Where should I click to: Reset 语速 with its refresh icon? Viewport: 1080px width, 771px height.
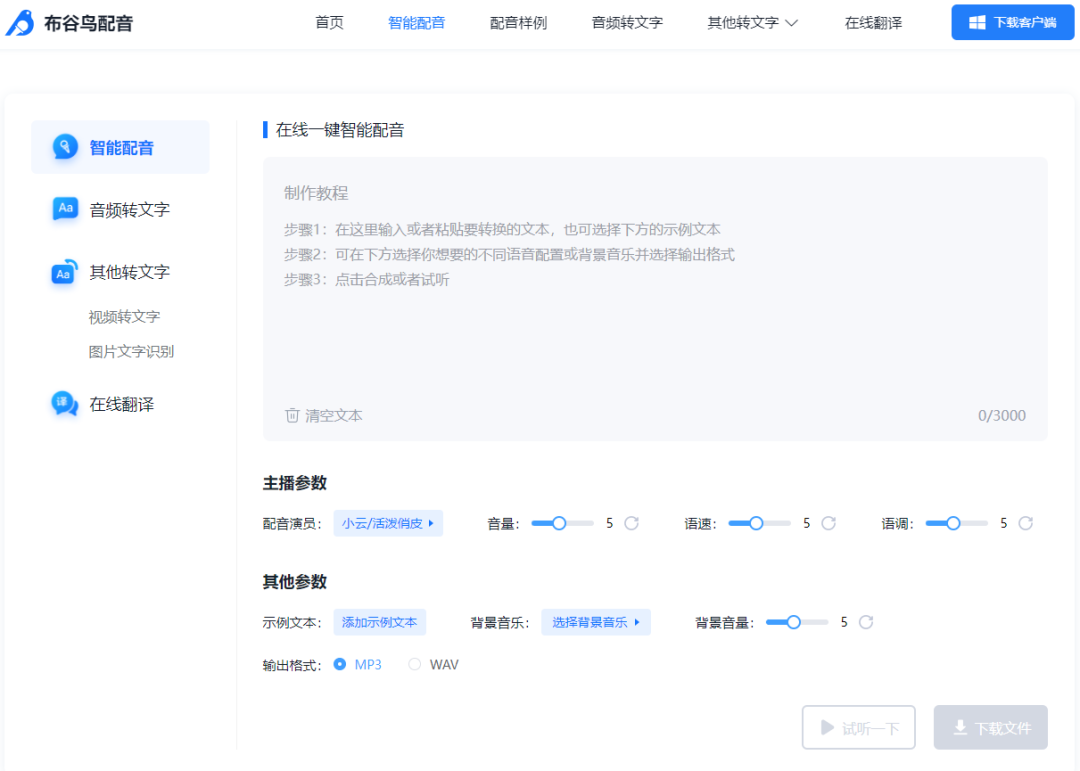829,524
